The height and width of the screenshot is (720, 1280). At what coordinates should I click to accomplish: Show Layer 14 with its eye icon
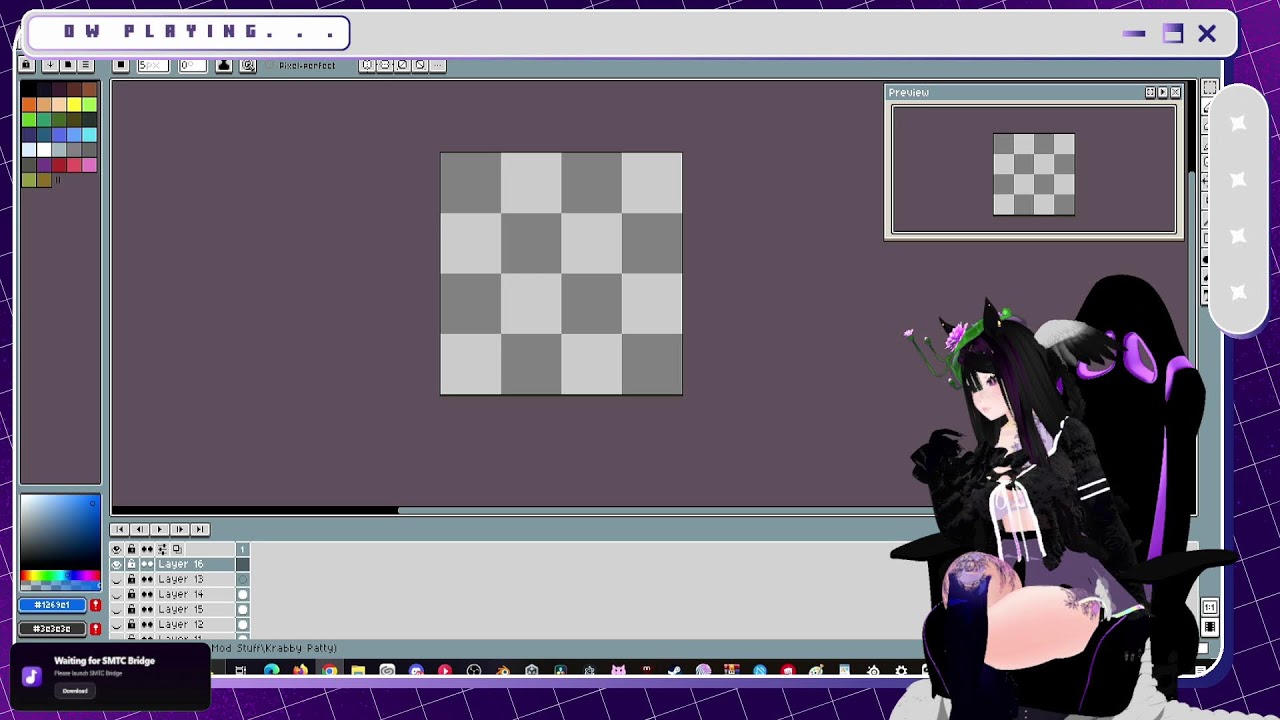click(x=117, y=594)
